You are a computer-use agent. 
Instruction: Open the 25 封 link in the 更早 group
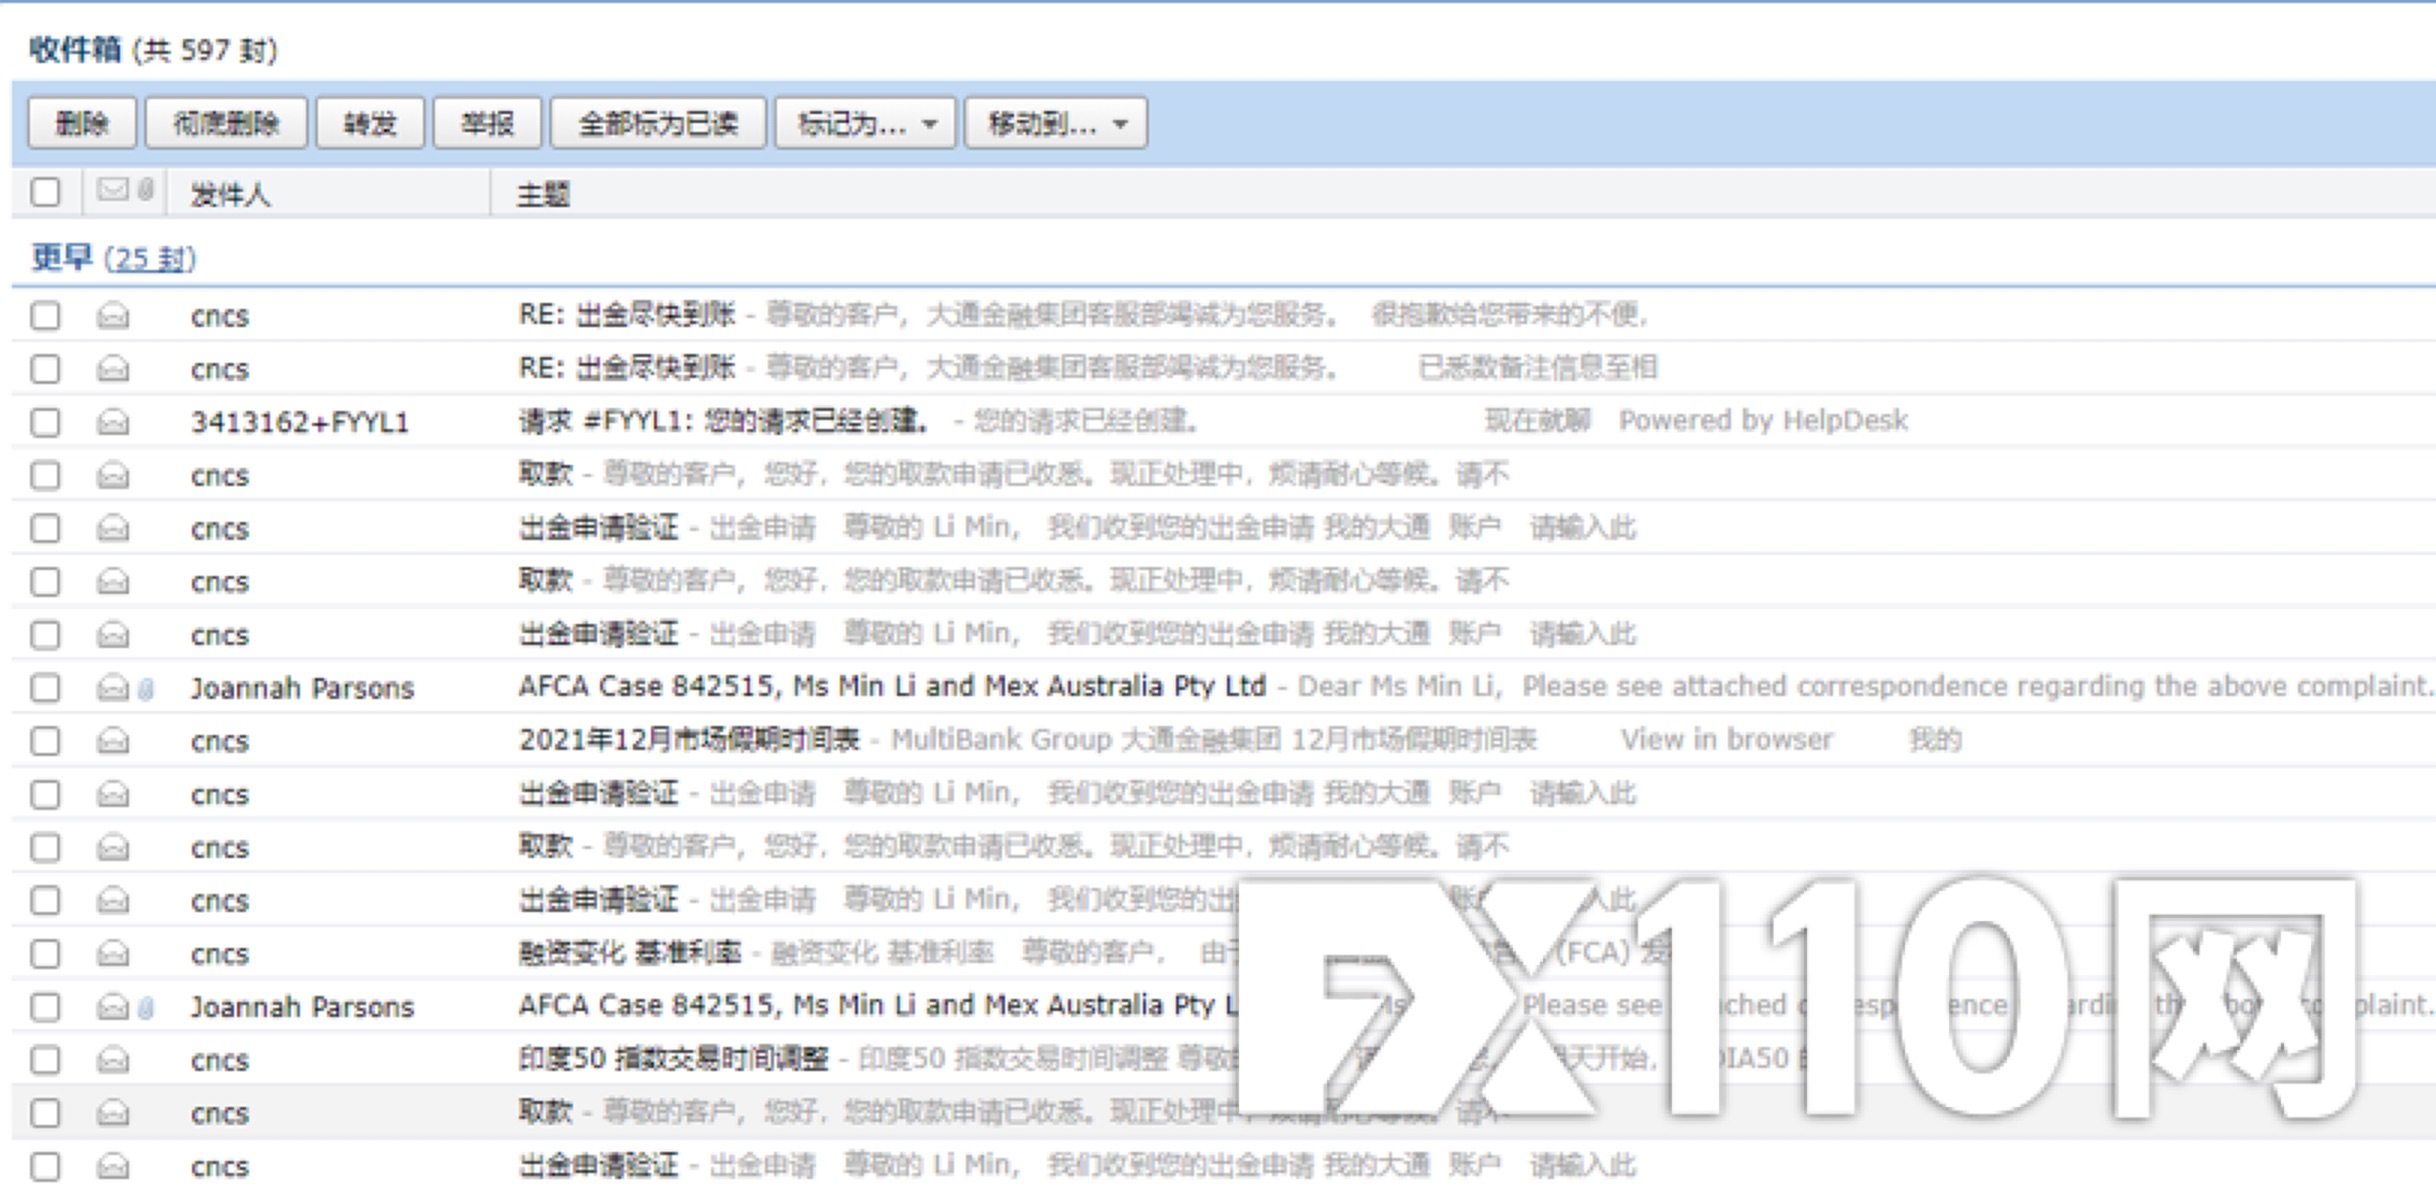(x=150, y=259)
